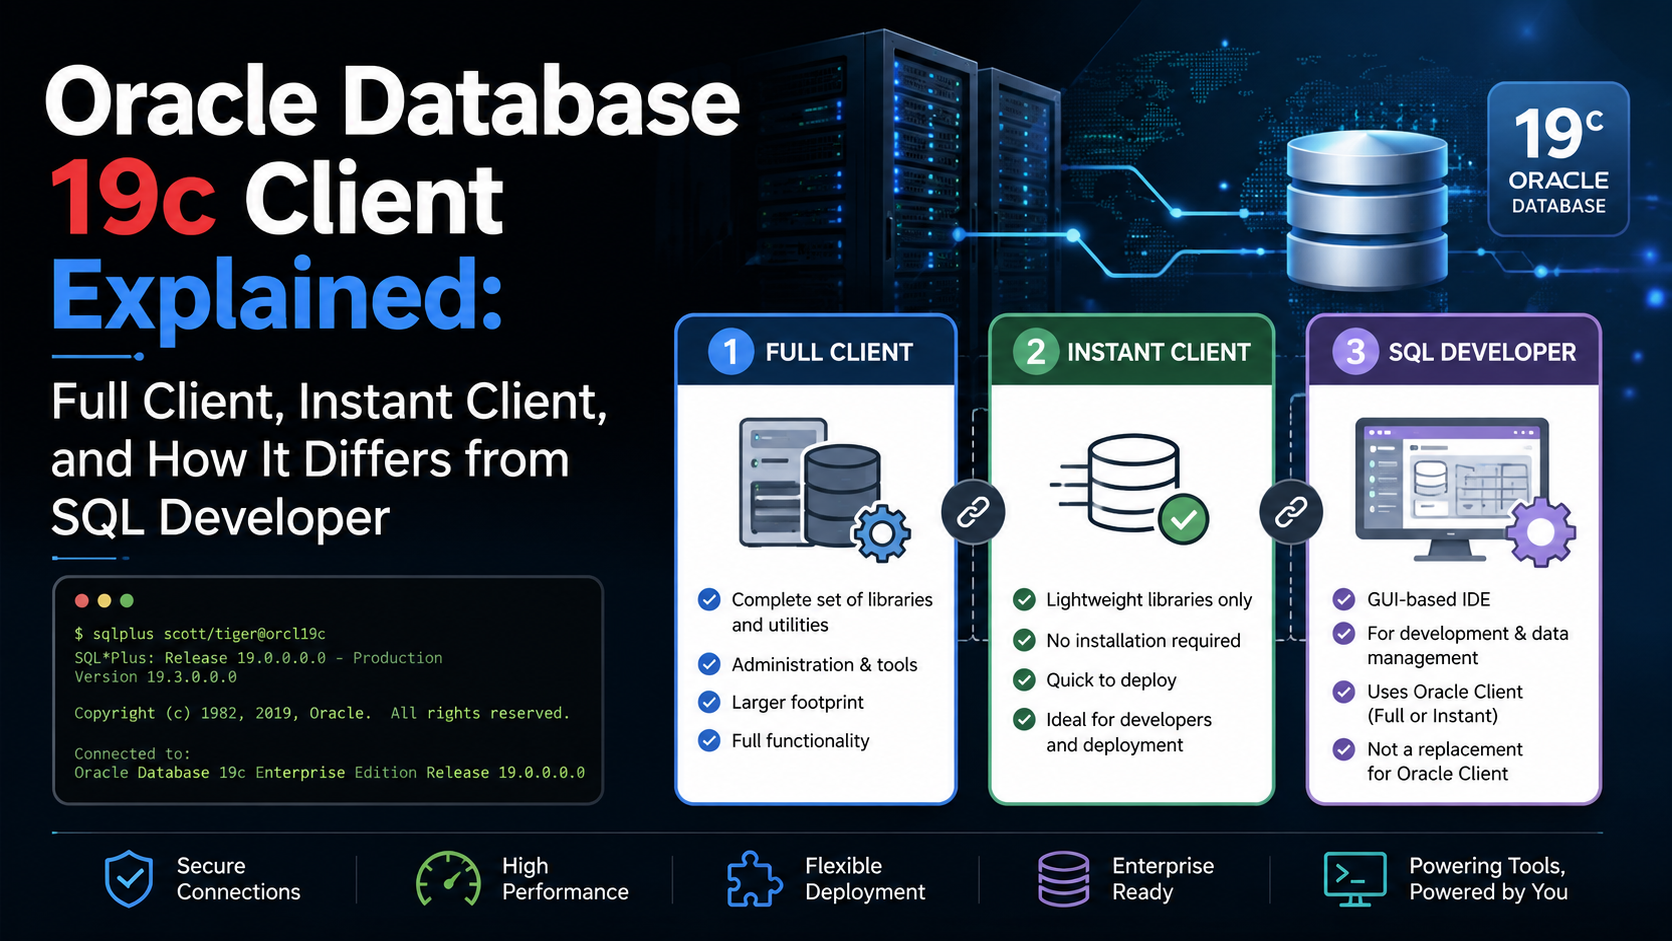Screen dimensions: 1672x941
Task: Click the checkmark beside GUI-based IDE
Action: 1344,600
